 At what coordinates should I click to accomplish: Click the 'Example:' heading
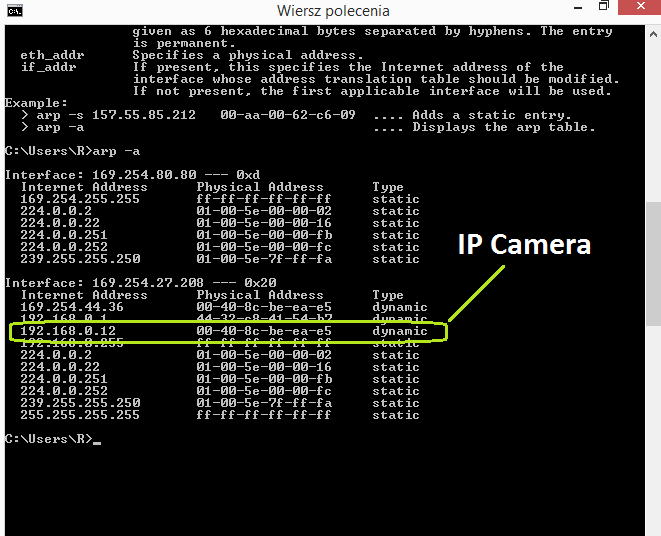tap(36, 104)
